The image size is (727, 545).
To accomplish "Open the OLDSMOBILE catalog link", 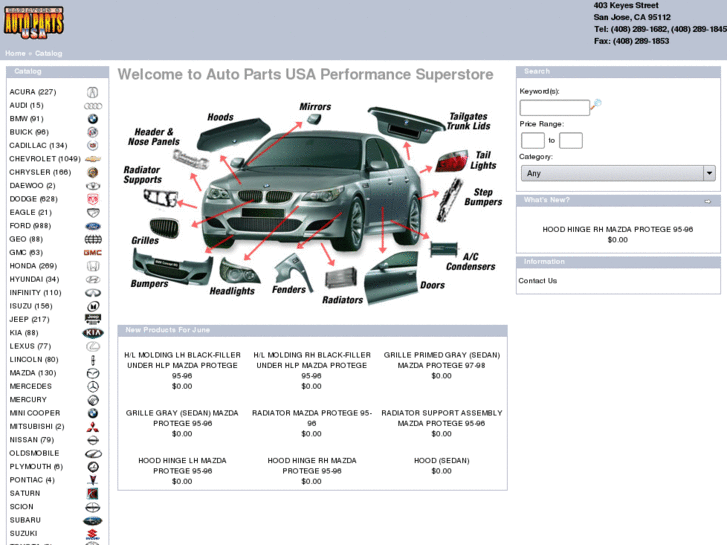I will pos(34,453).
